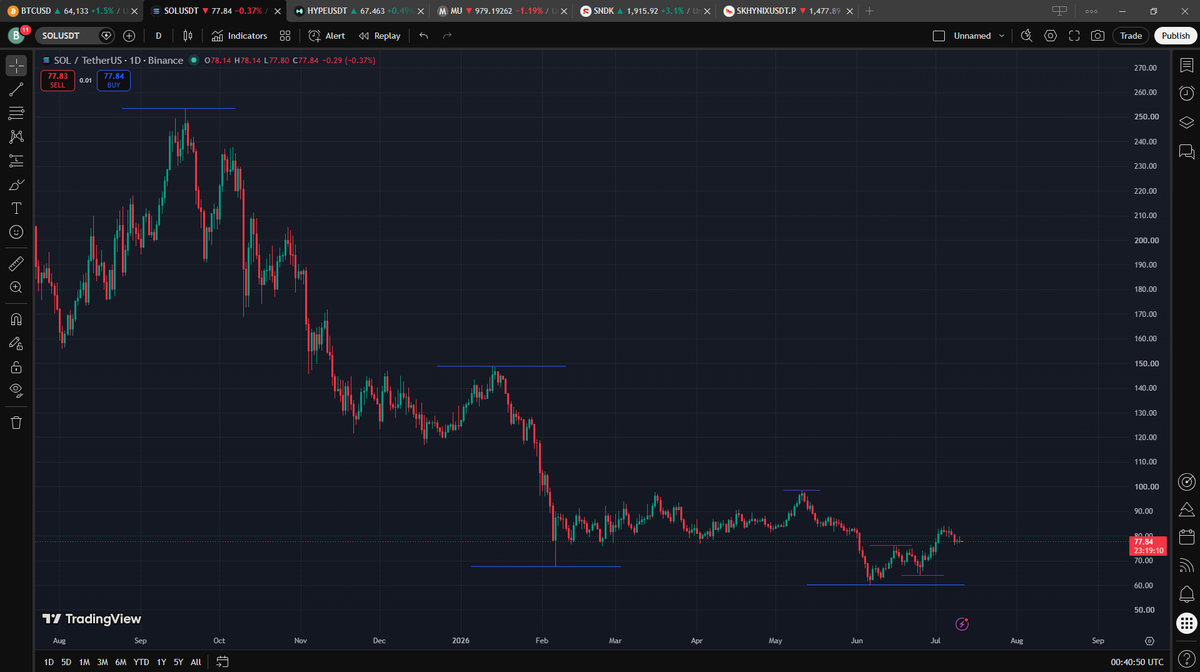Open the pine lightbulb ideas icon
Screen dimensions: 1200x672
point(1186,509)
